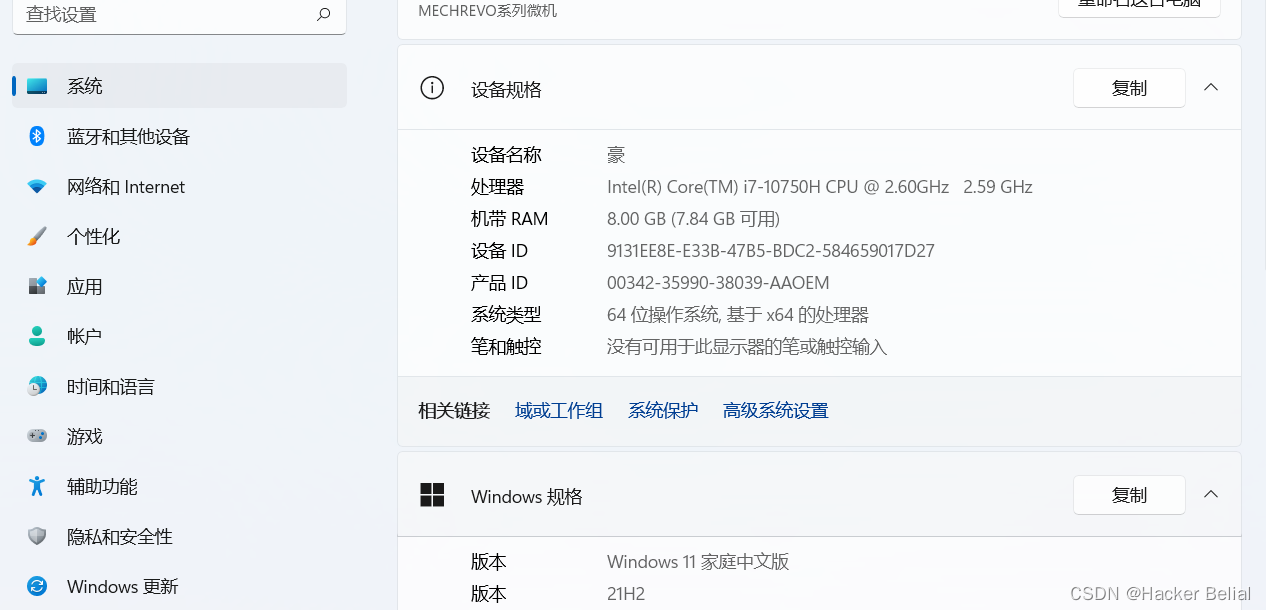Open Windows 更新 page

click(180, 586)
